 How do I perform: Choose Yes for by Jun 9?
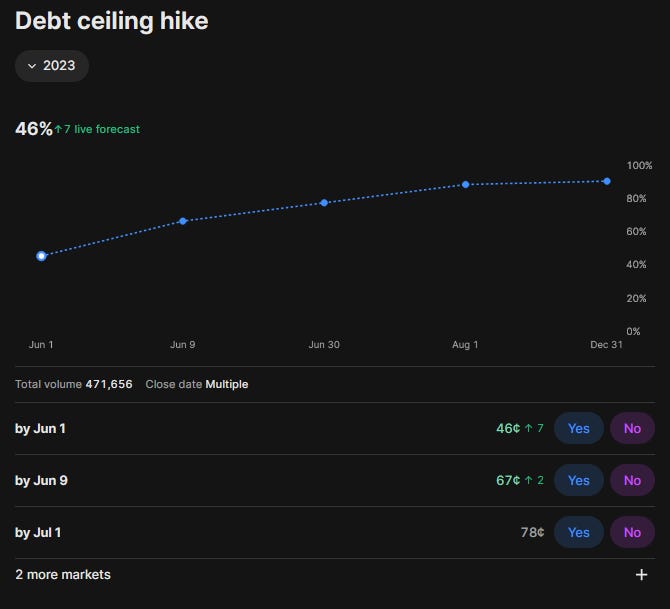click(x=579, y=480)
